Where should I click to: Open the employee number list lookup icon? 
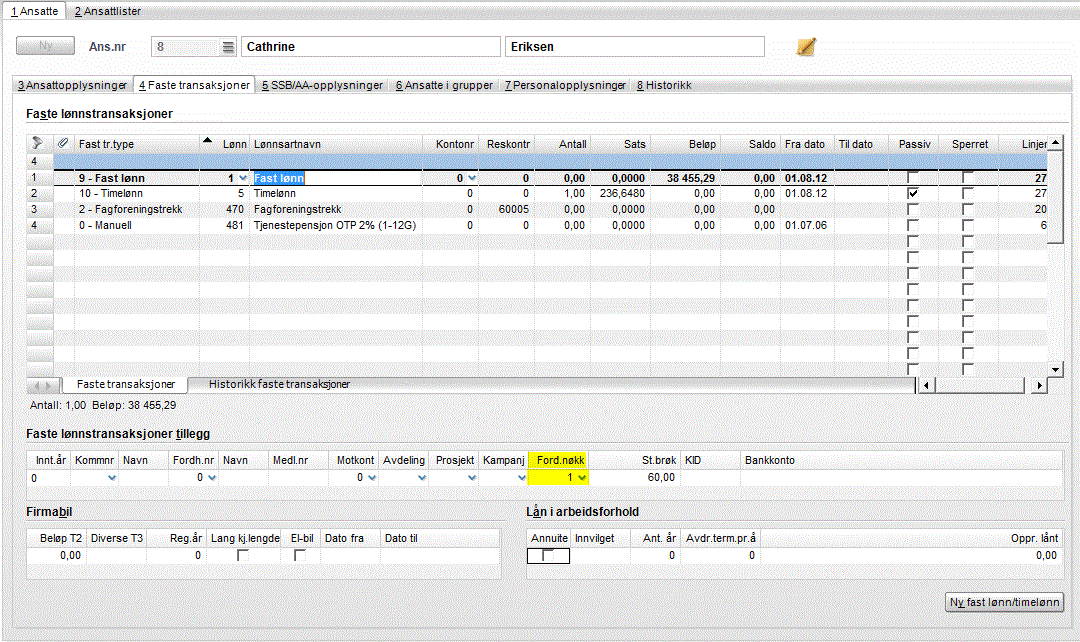[x=228, y=47]
